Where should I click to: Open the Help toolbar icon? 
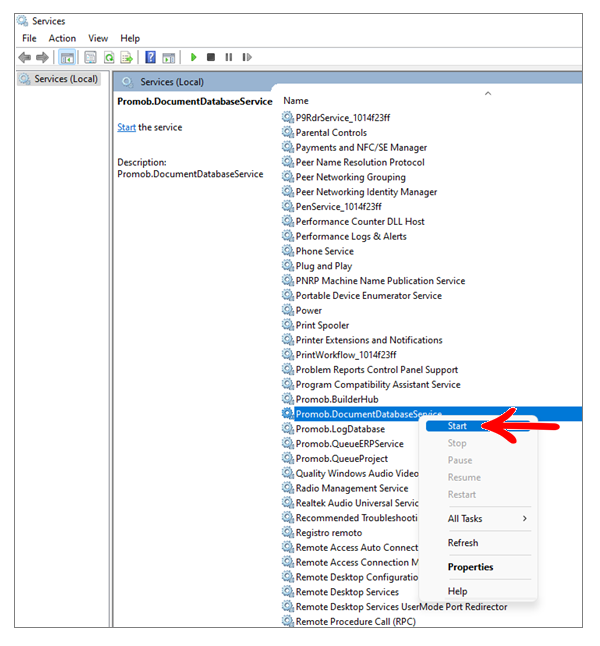pyautogui.click(x=150, y=57)
